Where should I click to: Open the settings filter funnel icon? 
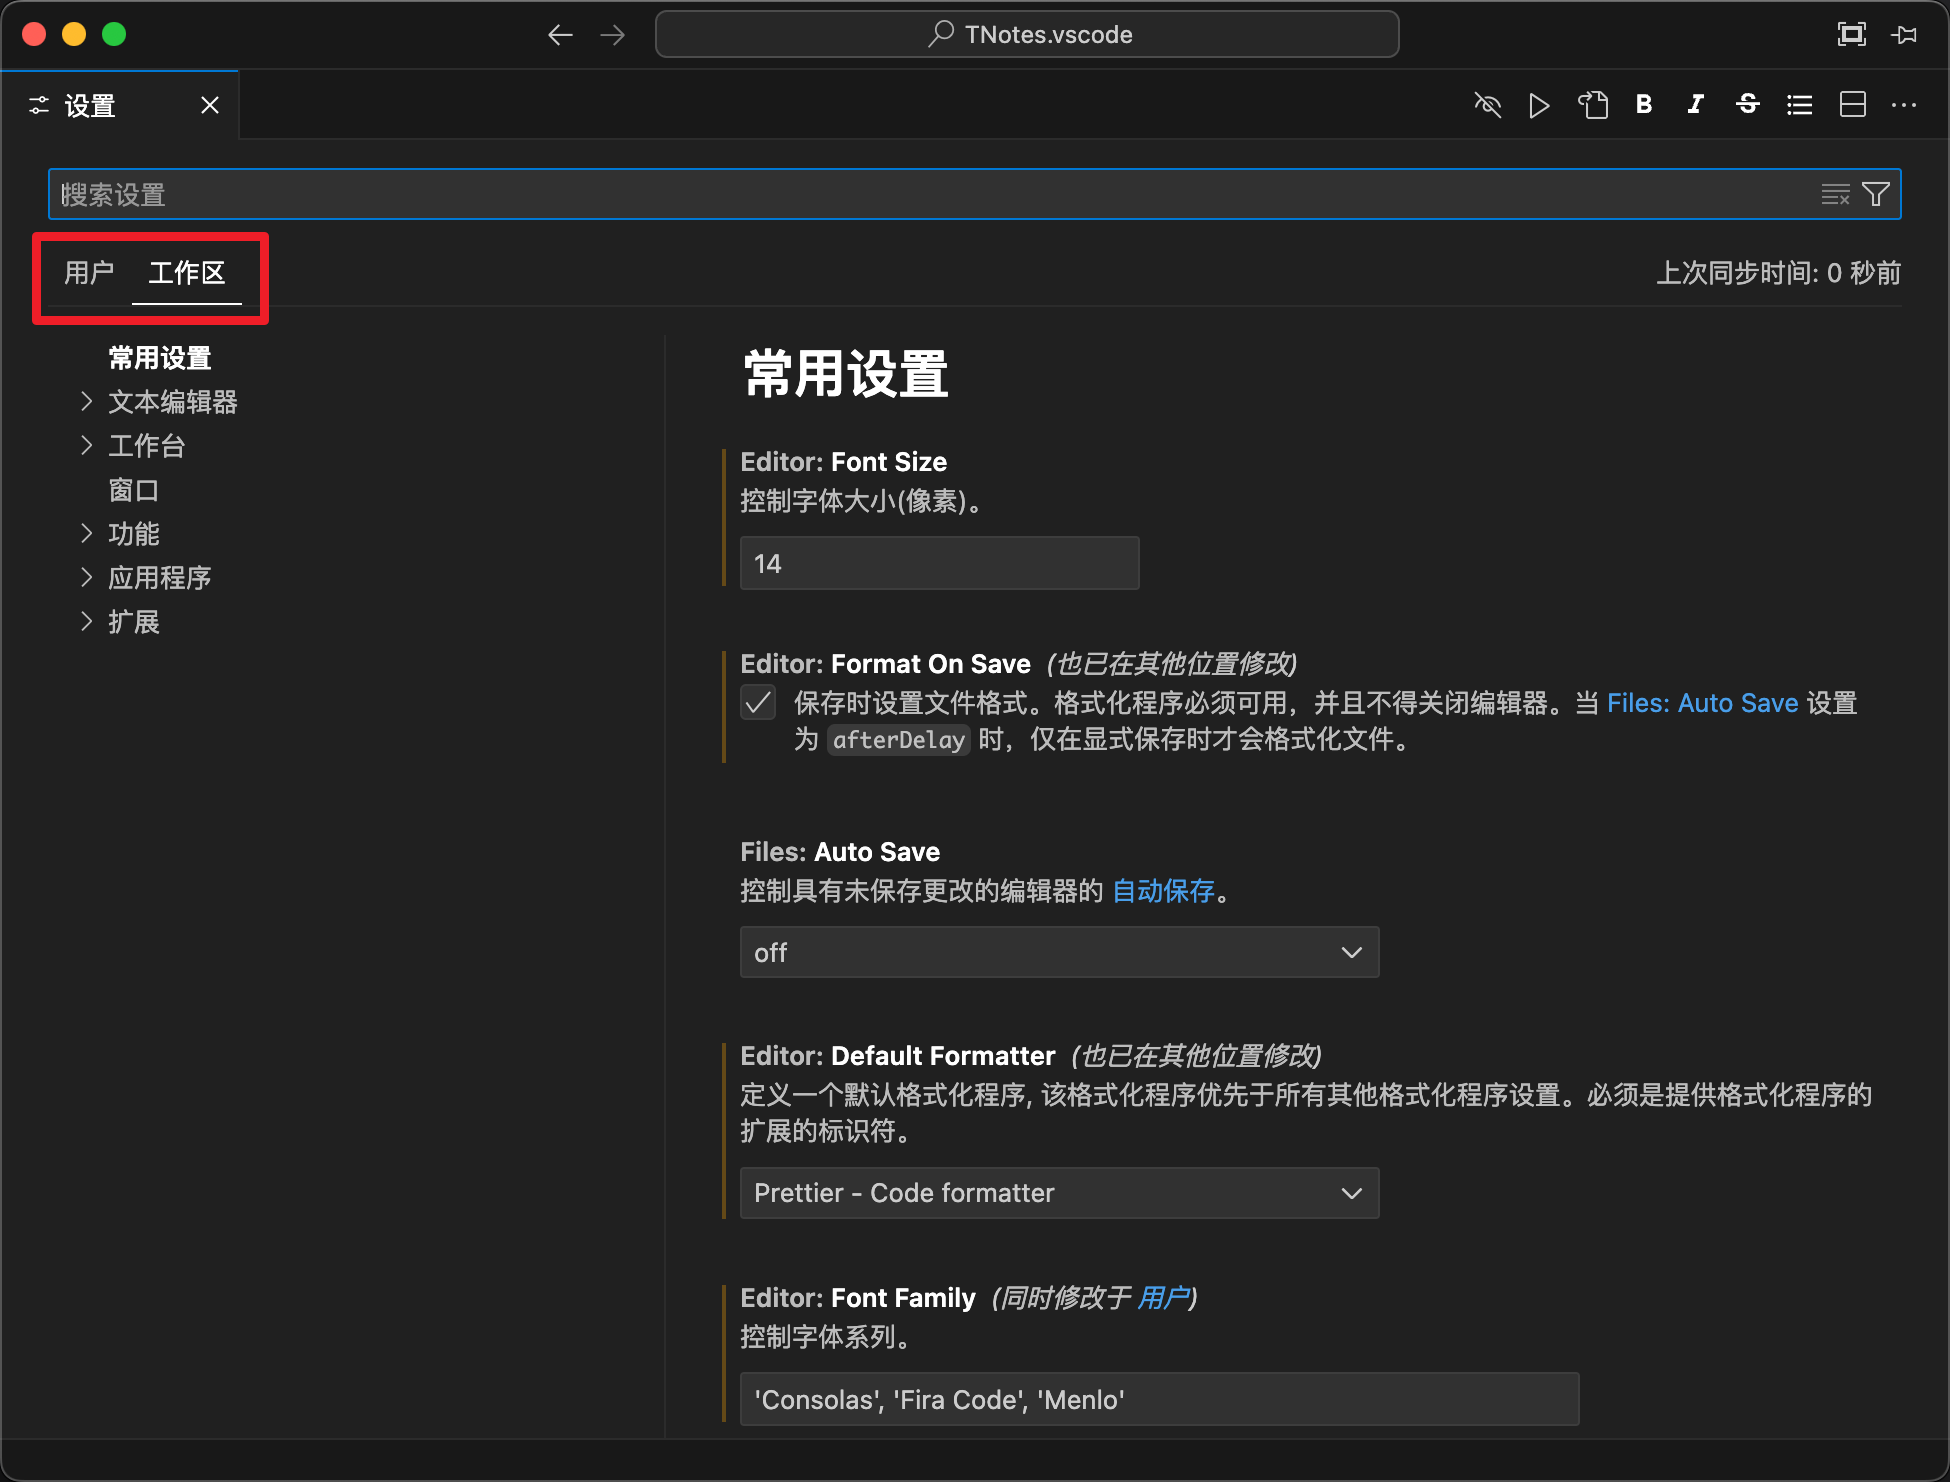pos(1876,194)
